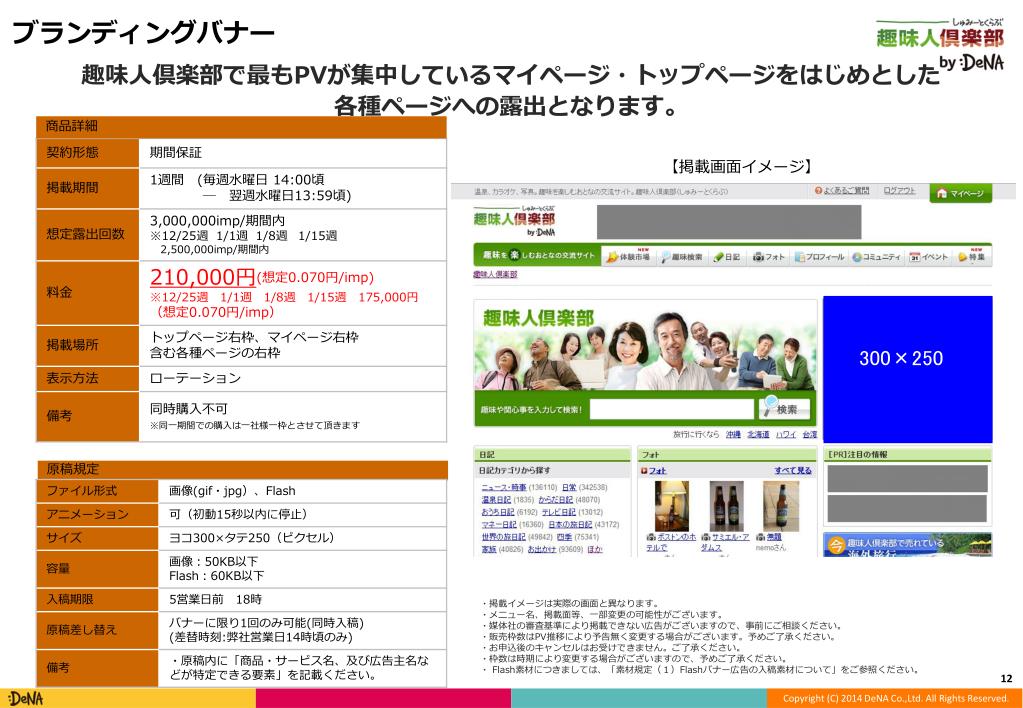Click the ログアウト link
1023x708 pixels.
coord(900,191)
